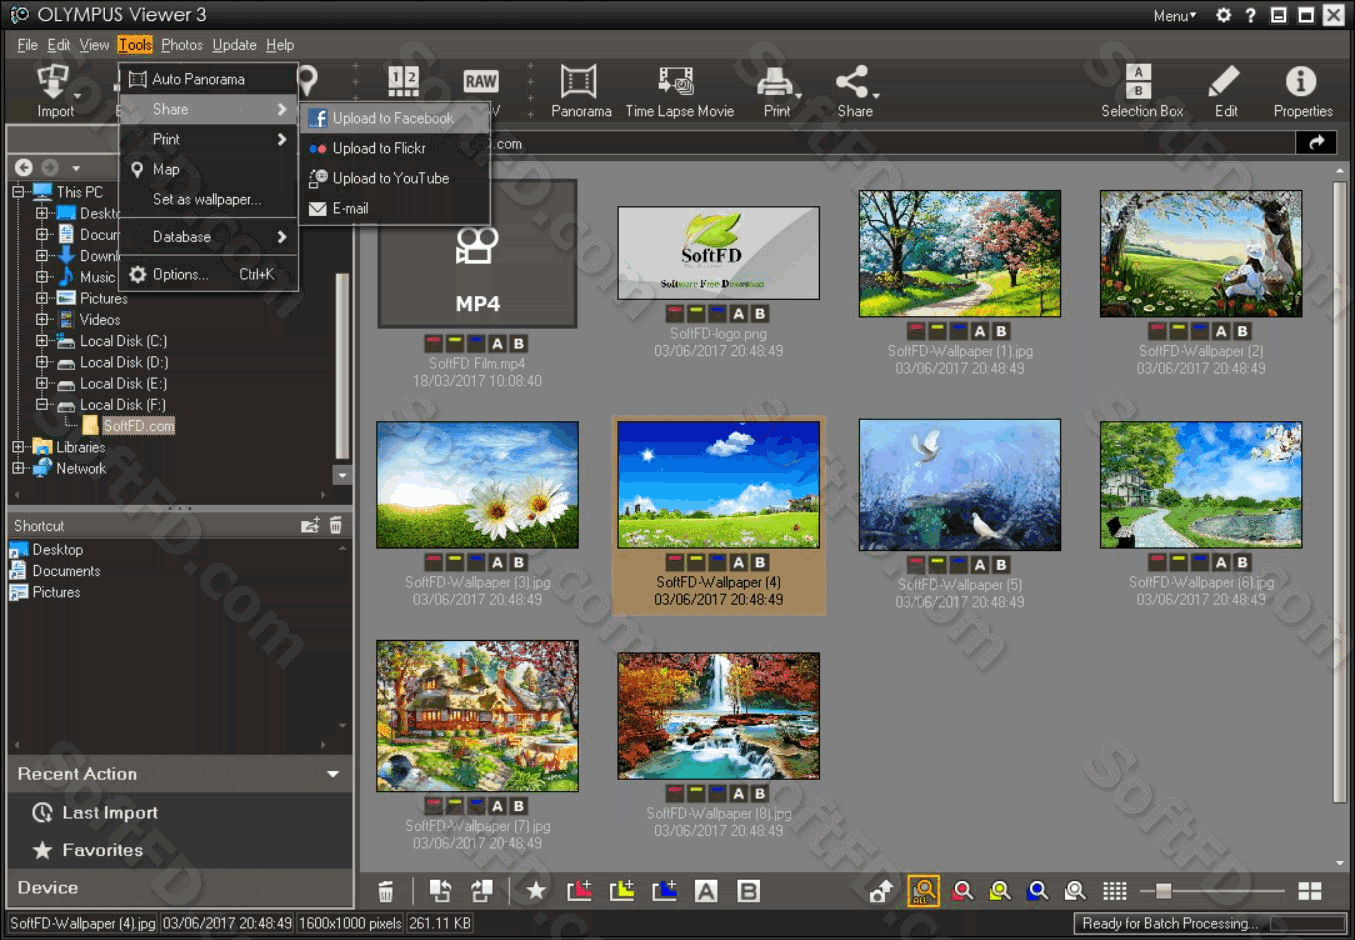Image resolution: width=1355 pixels, height=940 pixels.
Task: Filter by red mark magnifier icon
Action: tap(962, 890)
